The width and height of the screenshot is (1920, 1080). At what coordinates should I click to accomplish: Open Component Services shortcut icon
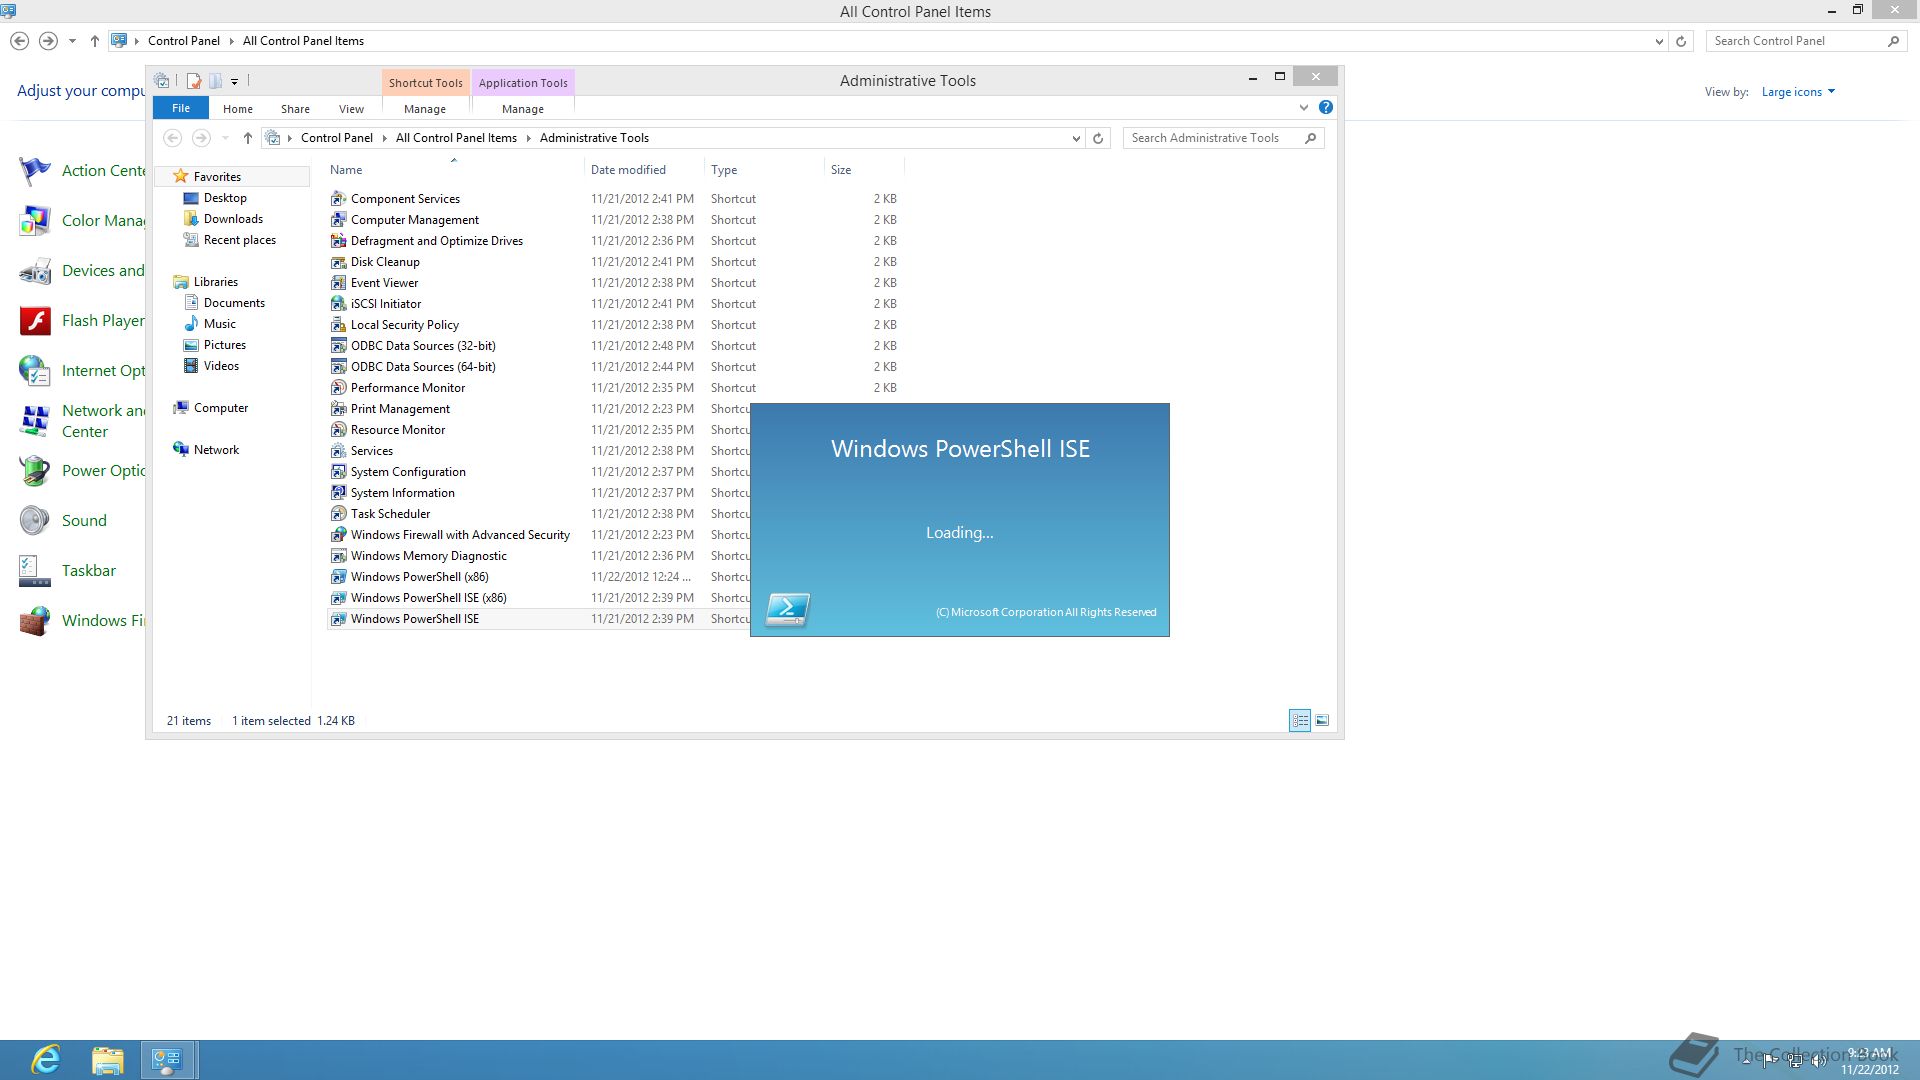[339, 199]
